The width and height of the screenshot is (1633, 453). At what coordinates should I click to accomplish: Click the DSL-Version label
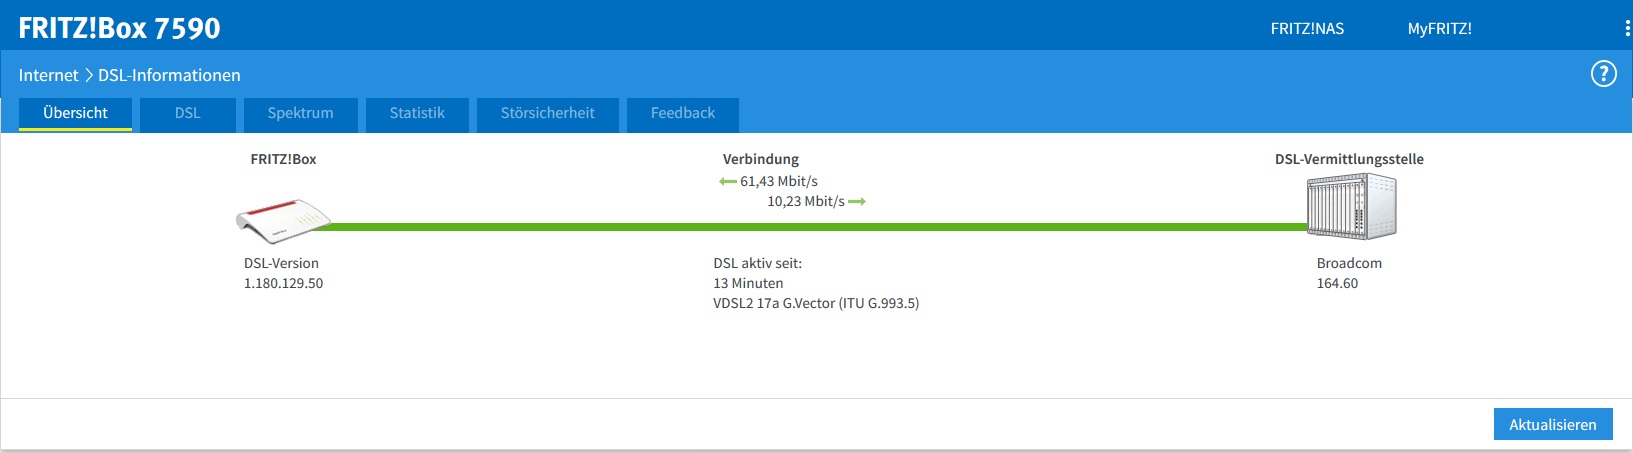281,263
